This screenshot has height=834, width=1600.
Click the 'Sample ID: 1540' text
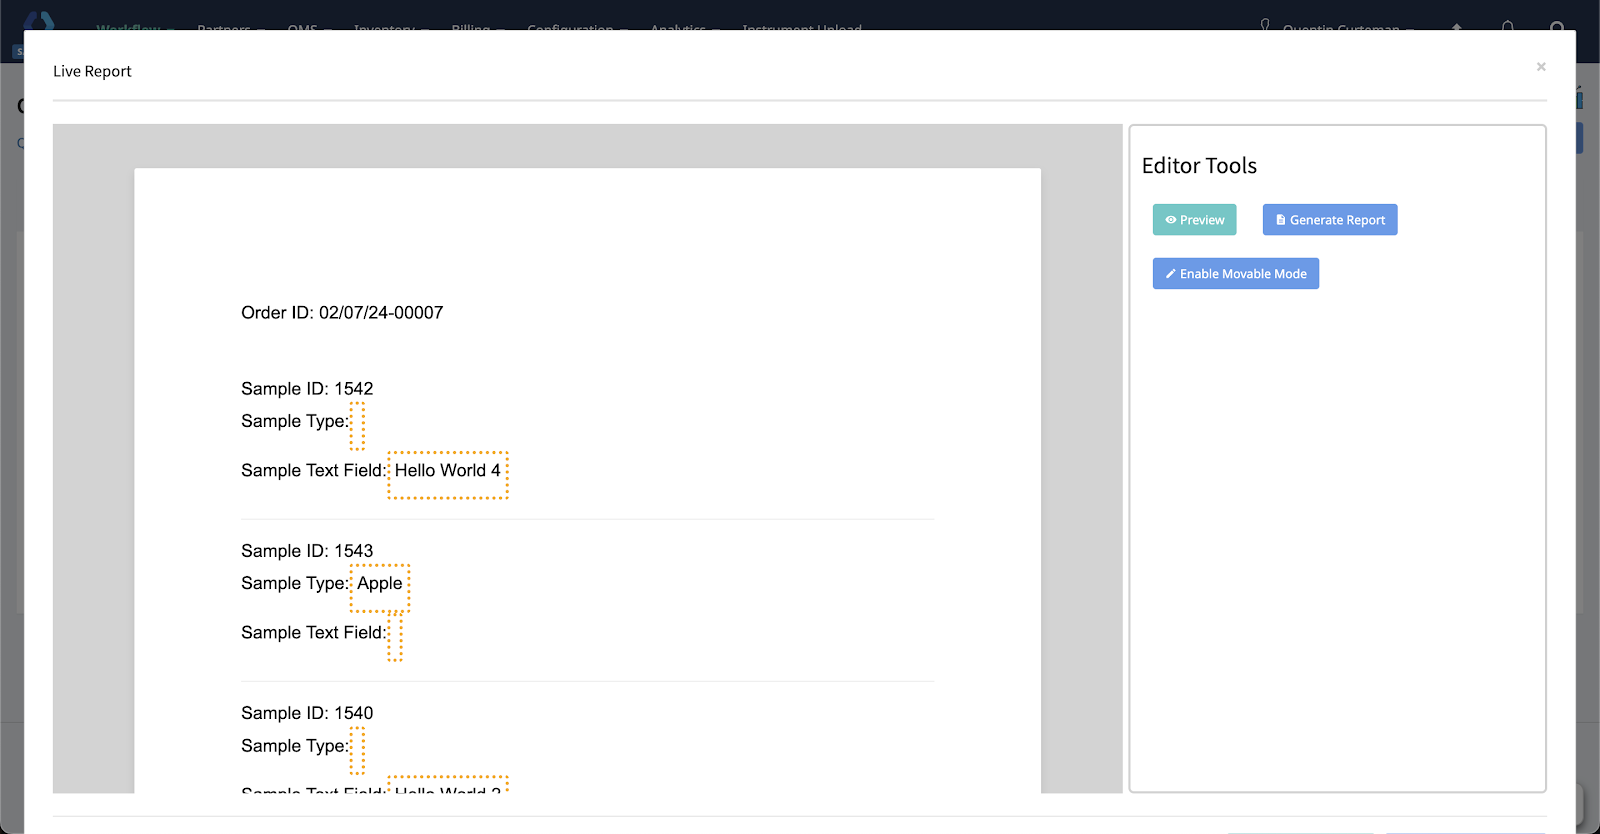(307, 713)
